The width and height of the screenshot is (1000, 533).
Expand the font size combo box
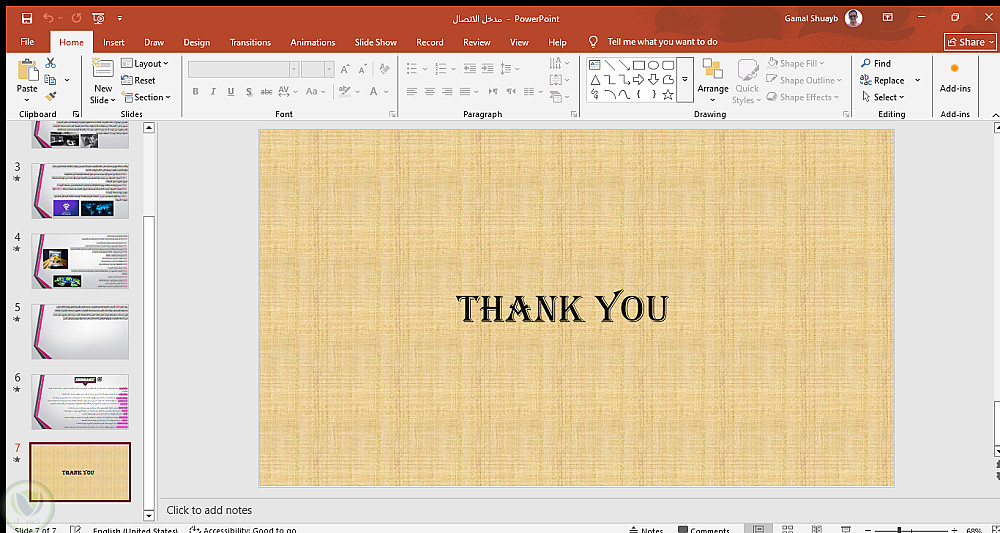coord(329,69)
